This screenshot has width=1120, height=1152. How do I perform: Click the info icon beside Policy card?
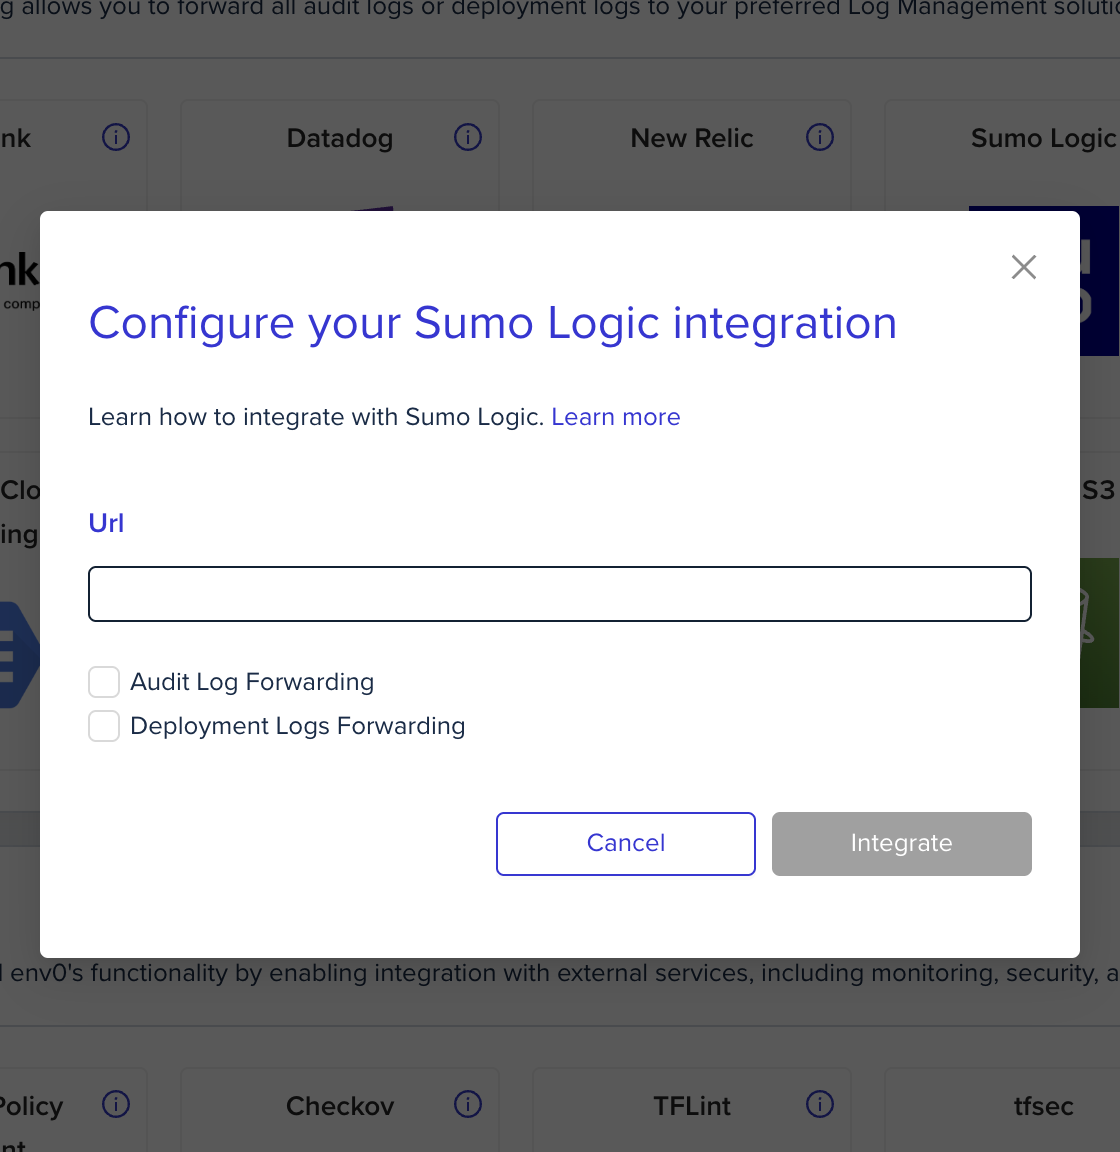tap(115, 1104)
